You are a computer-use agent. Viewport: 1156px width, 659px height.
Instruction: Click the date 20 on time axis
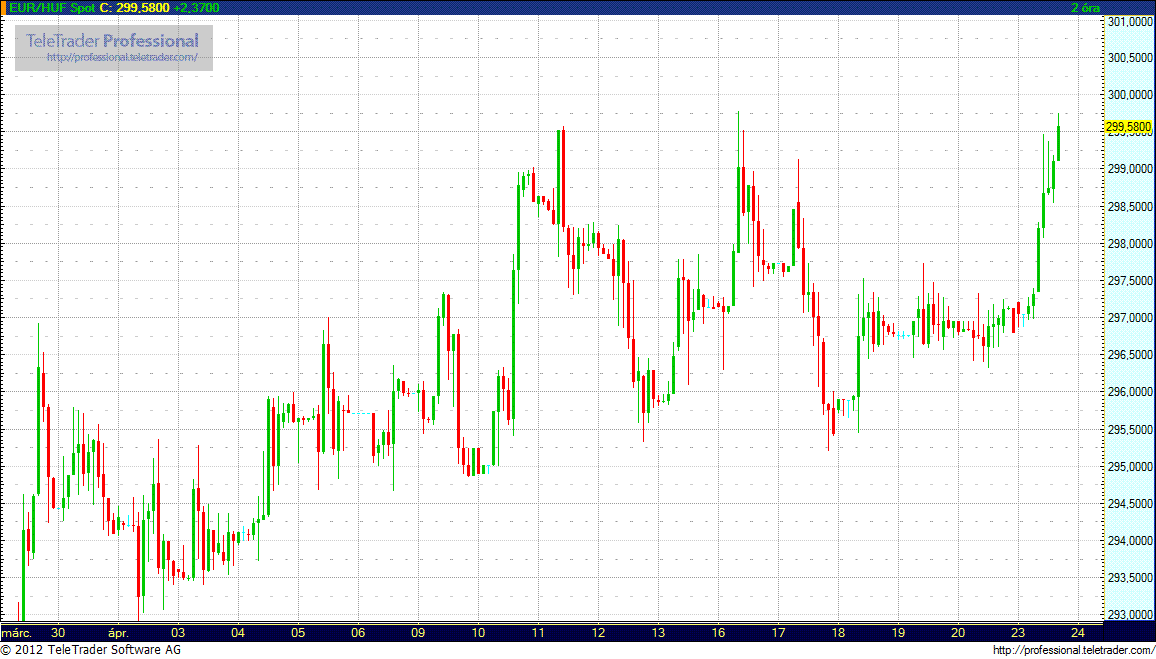click(958, 632)
